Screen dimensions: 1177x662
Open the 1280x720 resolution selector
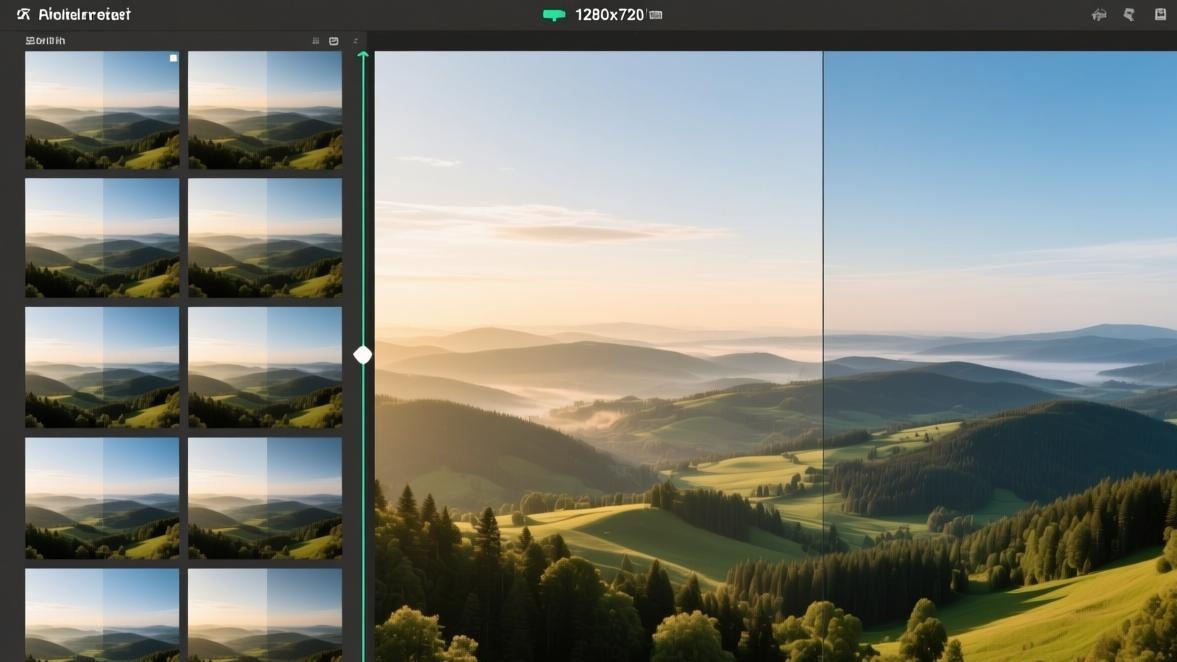(x=610, y=15)
